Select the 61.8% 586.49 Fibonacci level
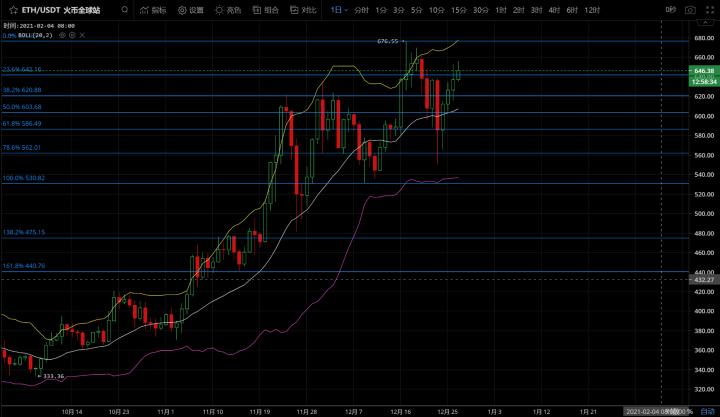720x417 pixels. click(x=22, y=124)
